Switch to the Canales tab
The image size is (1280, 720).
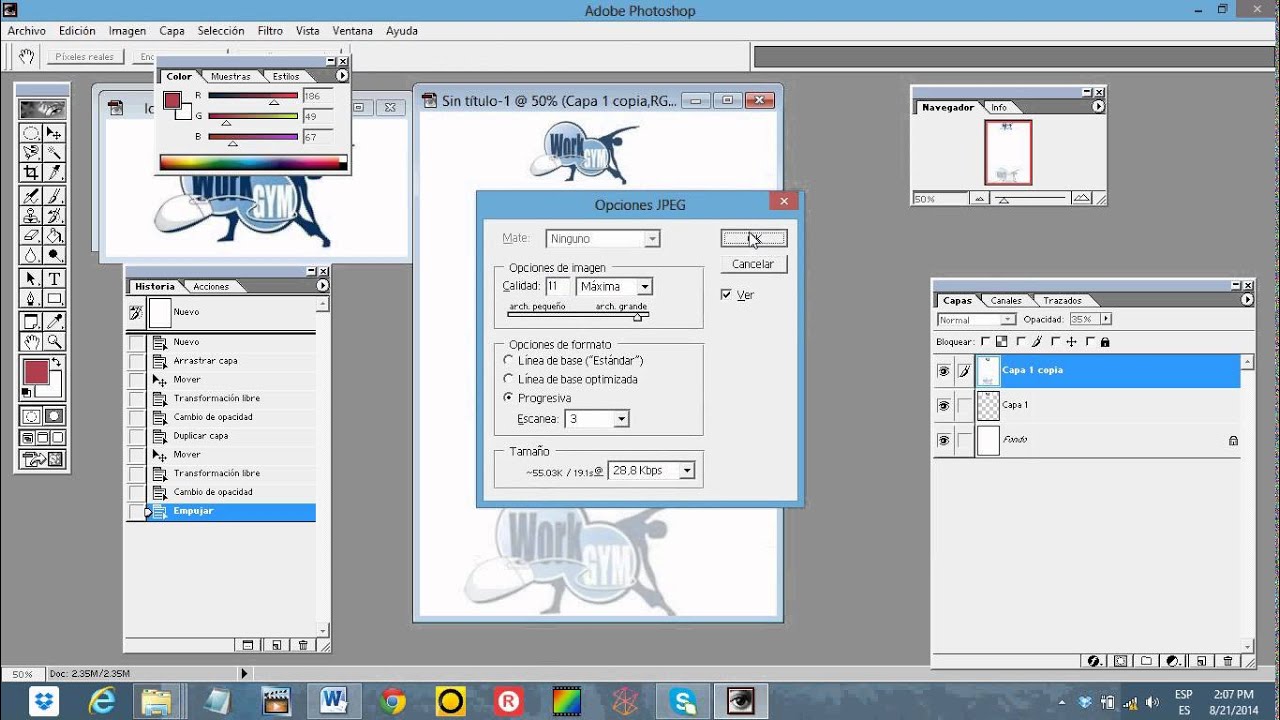click(1006, 300)
